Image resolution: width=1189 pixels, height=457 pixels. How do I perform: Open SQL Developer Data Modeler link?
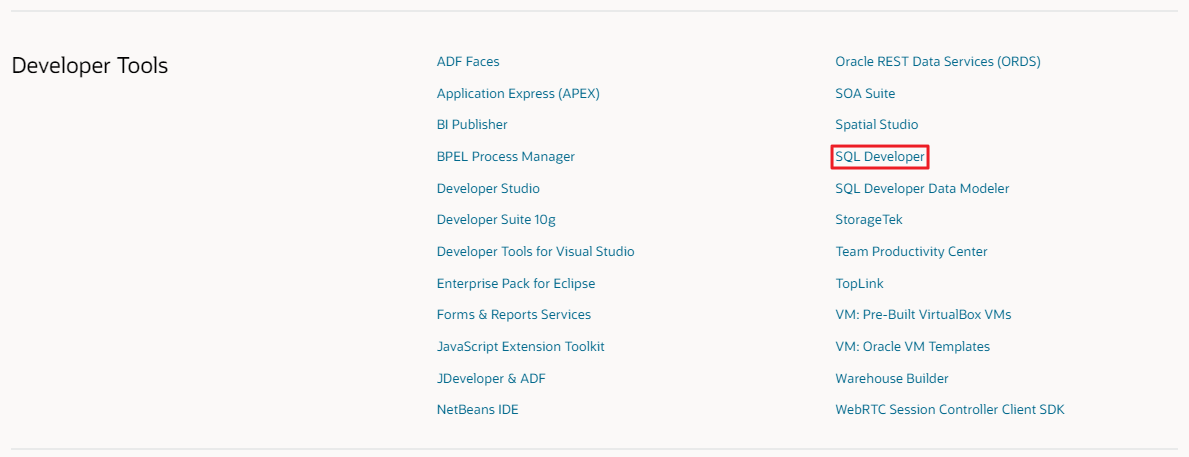(922, 188)
